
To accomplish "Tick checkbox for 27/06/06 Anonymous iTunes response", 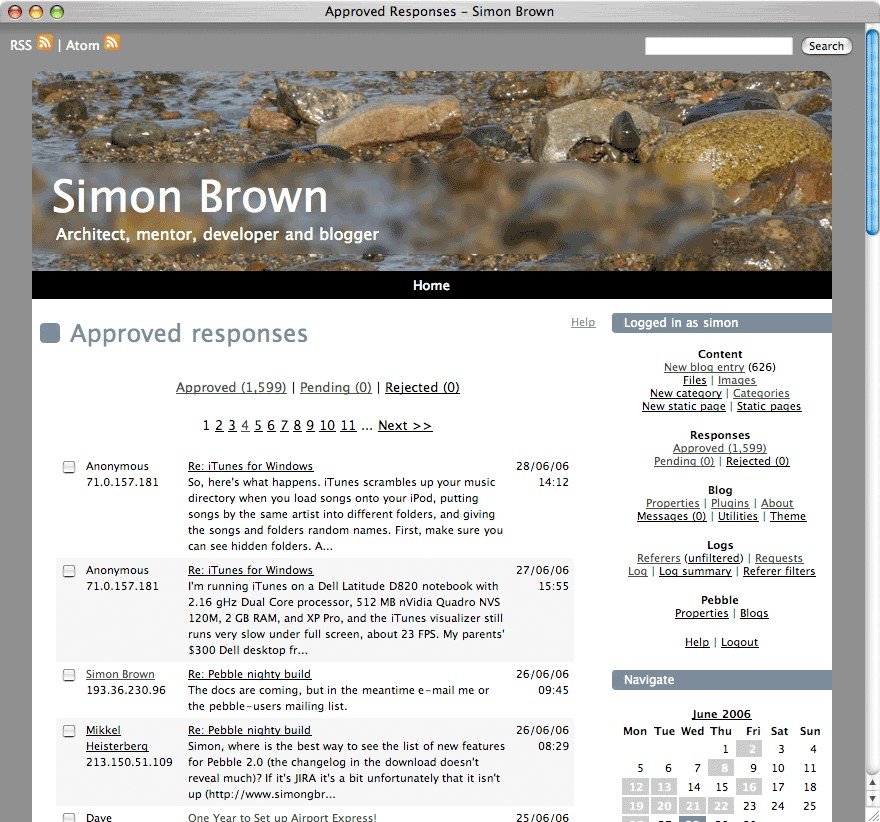I will point(68,571).
